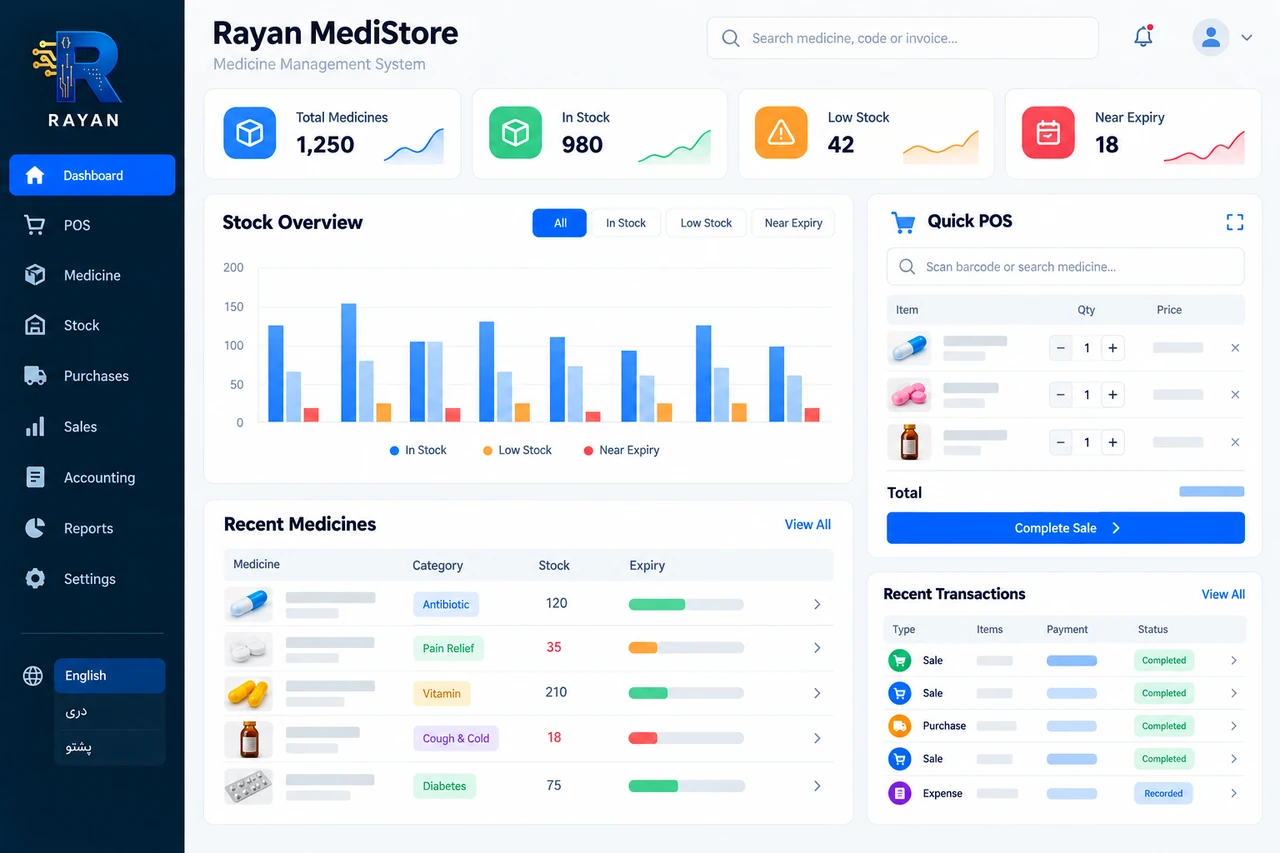Increase quantity of the syrup bottle item
This screenshot has height=853, width=1280.
(x=1112, y=442)
